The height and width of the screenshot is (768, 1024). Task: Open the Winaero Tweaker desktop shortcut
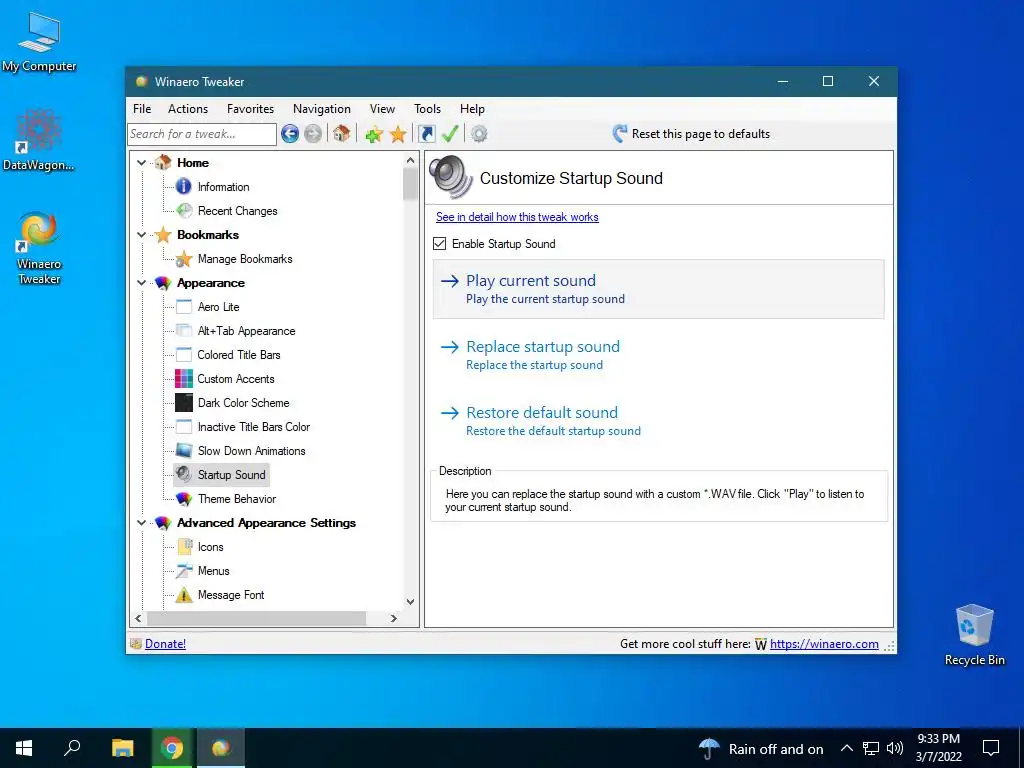pyautogui.click(x=39, y=248)
